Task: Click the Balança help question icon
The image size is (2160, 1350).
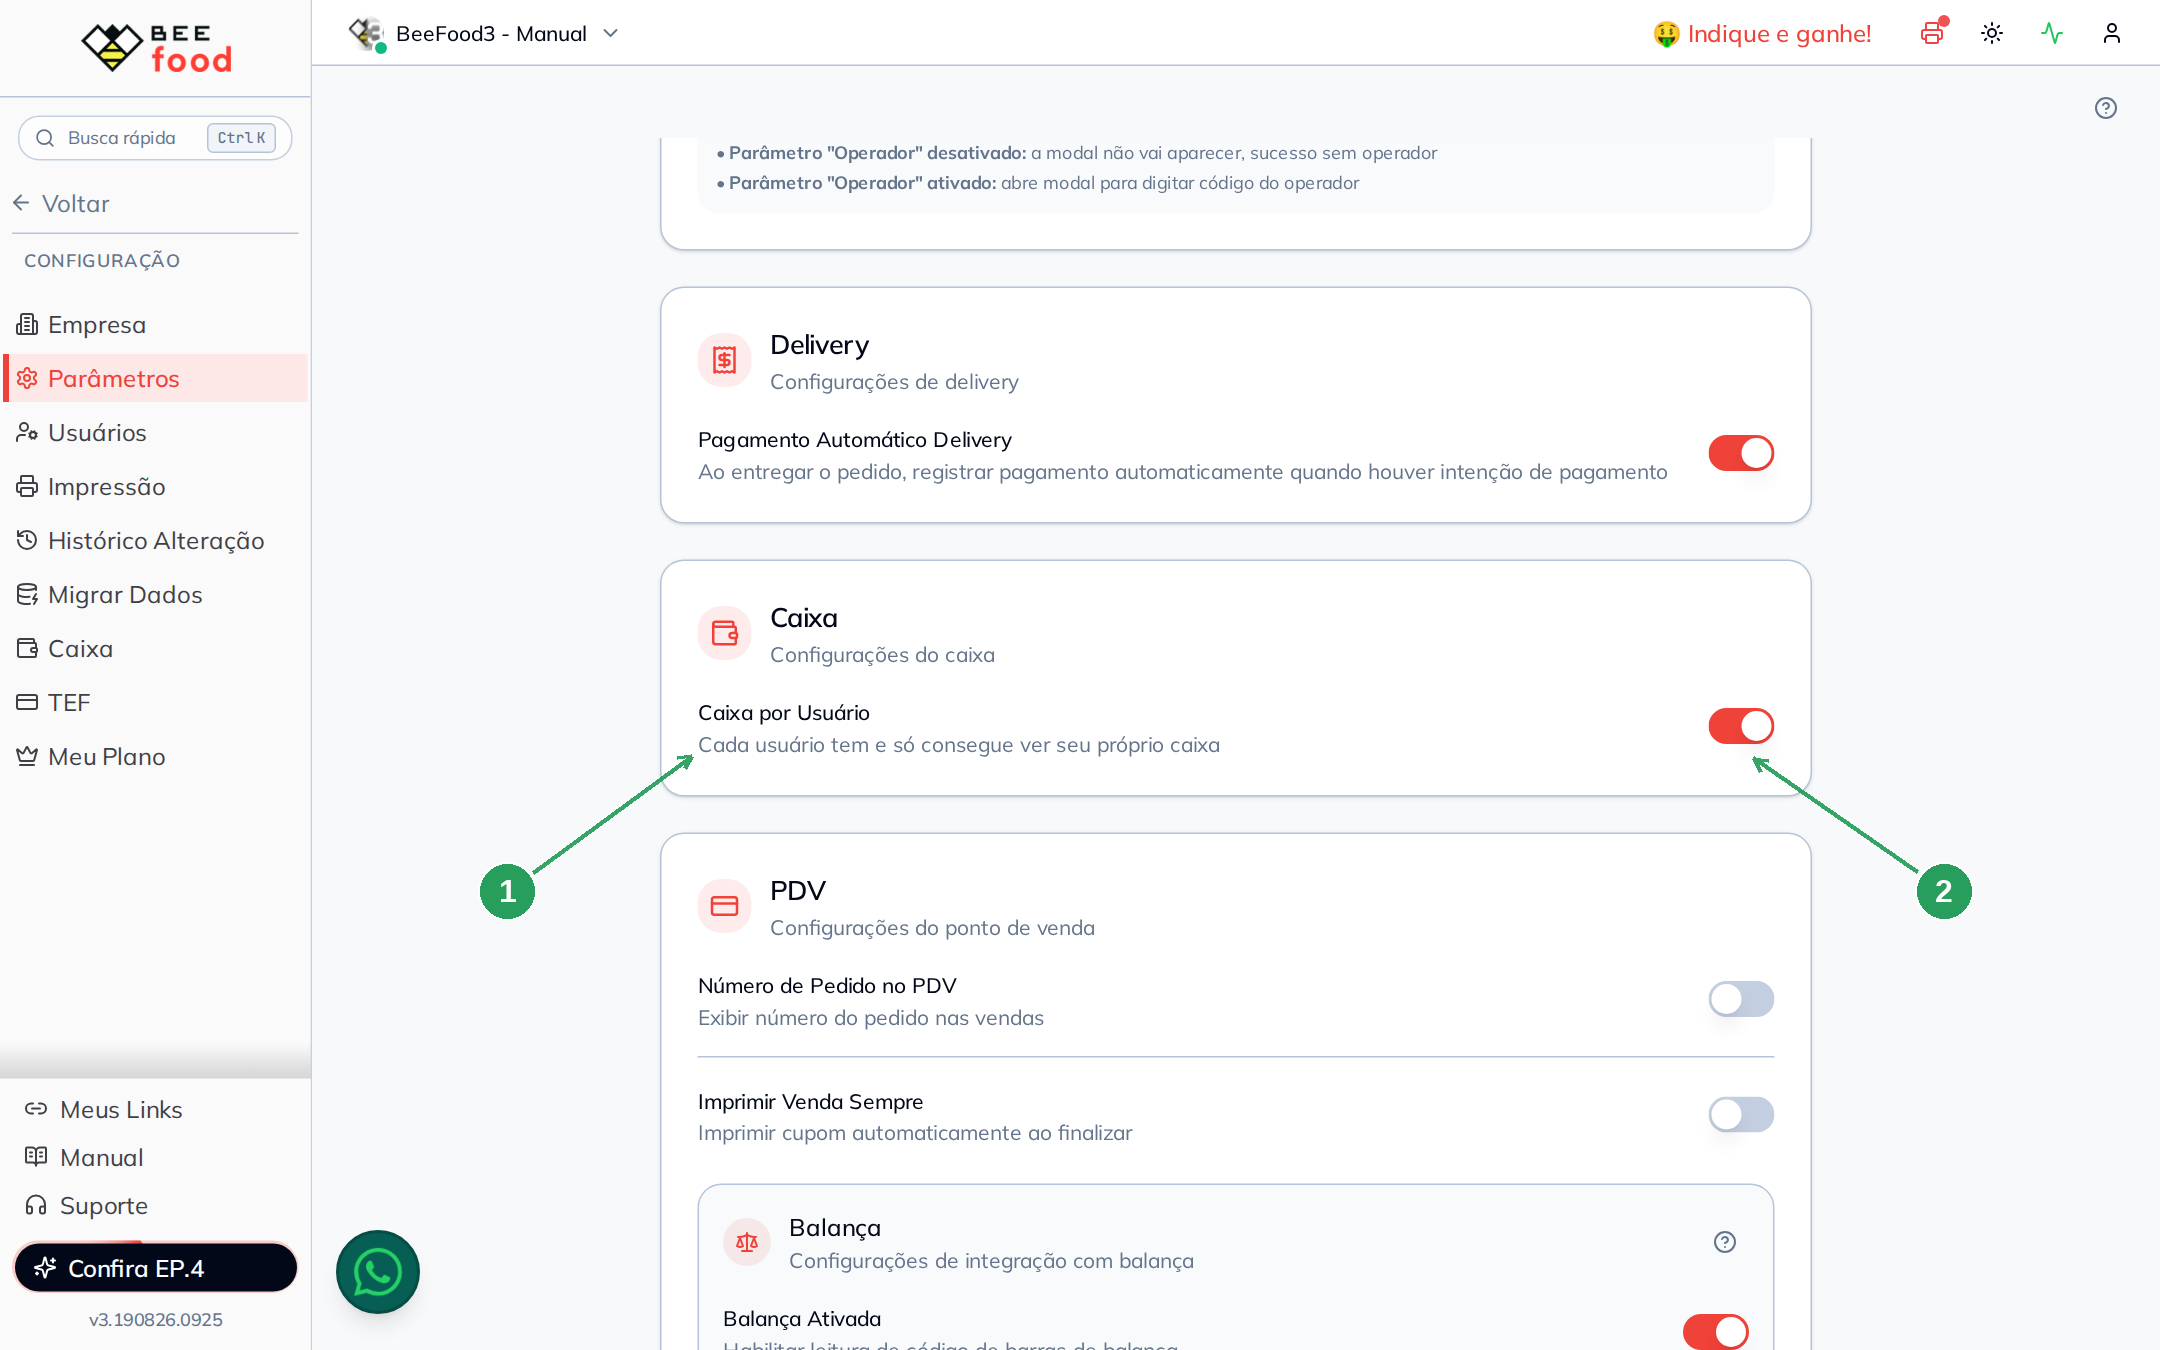Action: click(1725, 1242)
